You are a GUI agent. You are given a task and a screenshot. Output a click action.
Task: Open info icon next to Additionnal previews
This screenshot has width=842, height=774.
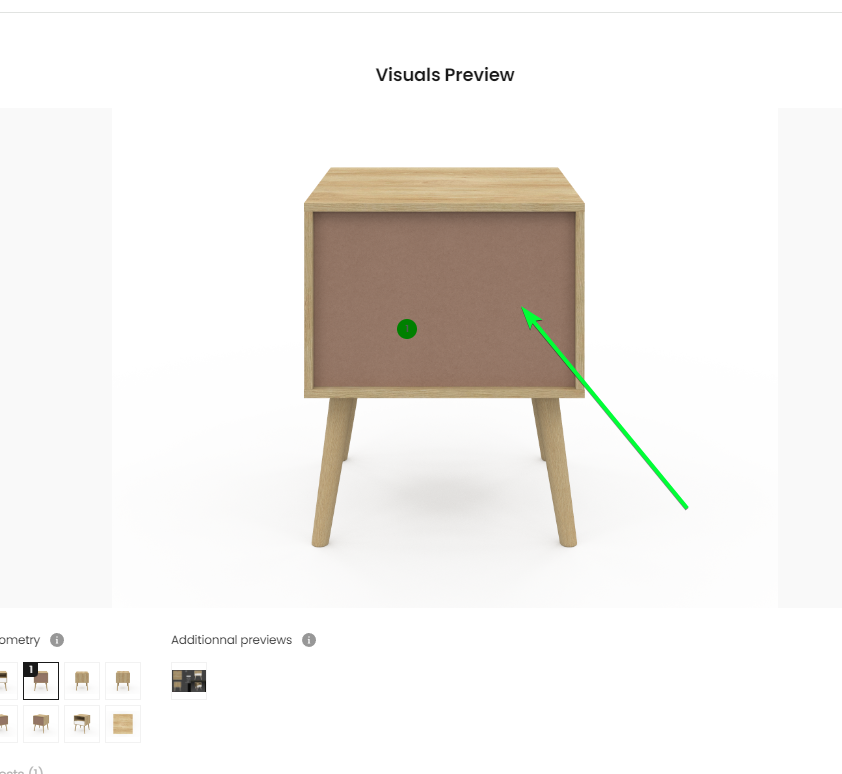tap(309, 640)
